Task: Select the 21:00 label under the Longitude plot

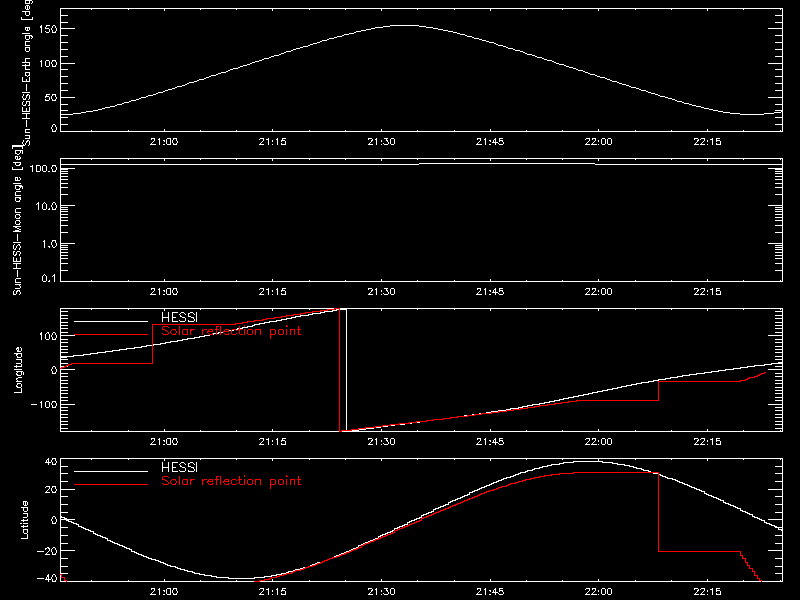Action: point(164,442)
